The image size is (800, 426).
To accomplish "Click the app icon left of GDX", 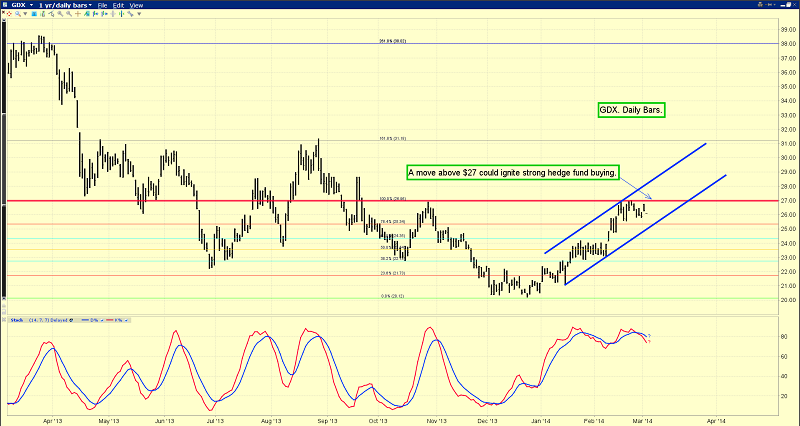I will tap(5, 5).
